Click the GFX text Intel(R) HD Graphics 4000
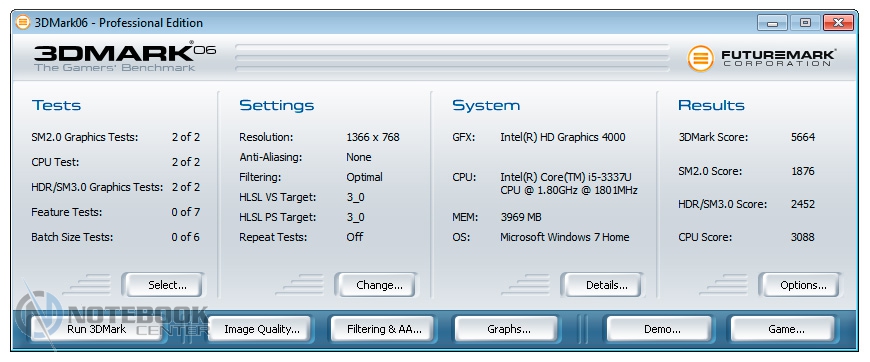The image size is (870, 362). pyautogui.click(x=563, y=137)
